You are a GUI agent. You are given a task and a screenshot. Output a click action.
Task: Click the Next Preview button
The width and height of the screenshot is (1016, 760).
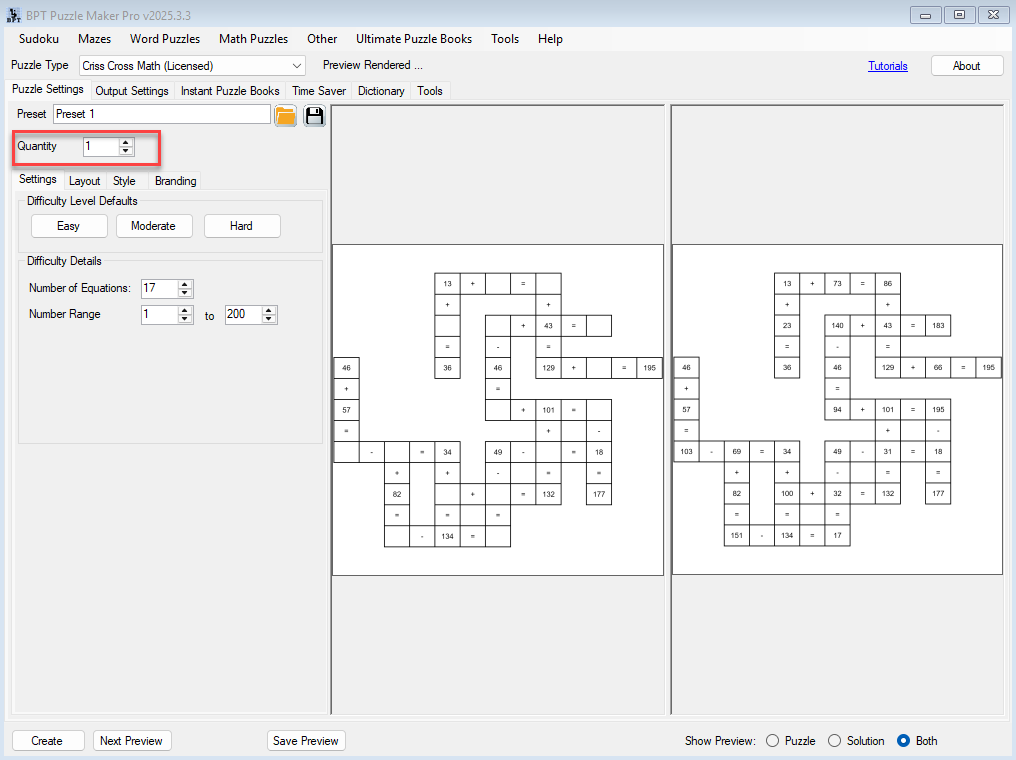click(132, 741)
